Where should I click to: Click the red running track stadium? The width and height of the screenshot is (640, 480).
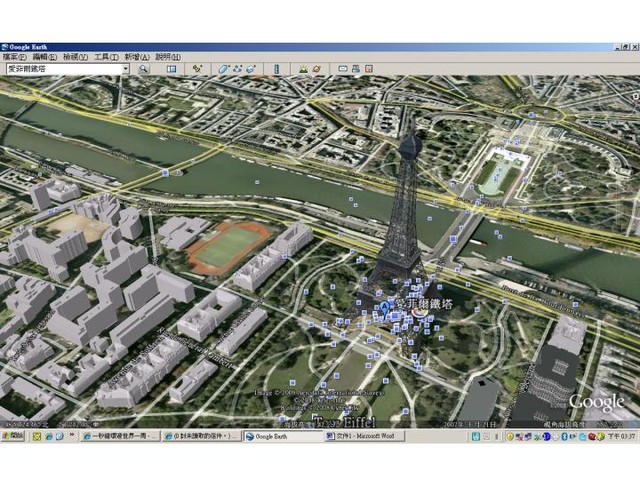pyautogui.click(x=227, y=247)
